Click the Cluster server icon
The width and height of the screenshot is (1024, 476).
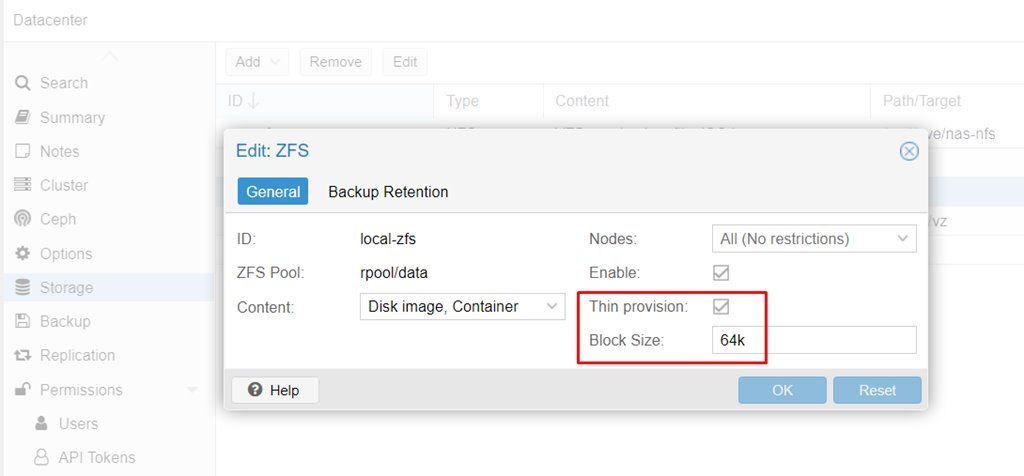pos(23,185)
